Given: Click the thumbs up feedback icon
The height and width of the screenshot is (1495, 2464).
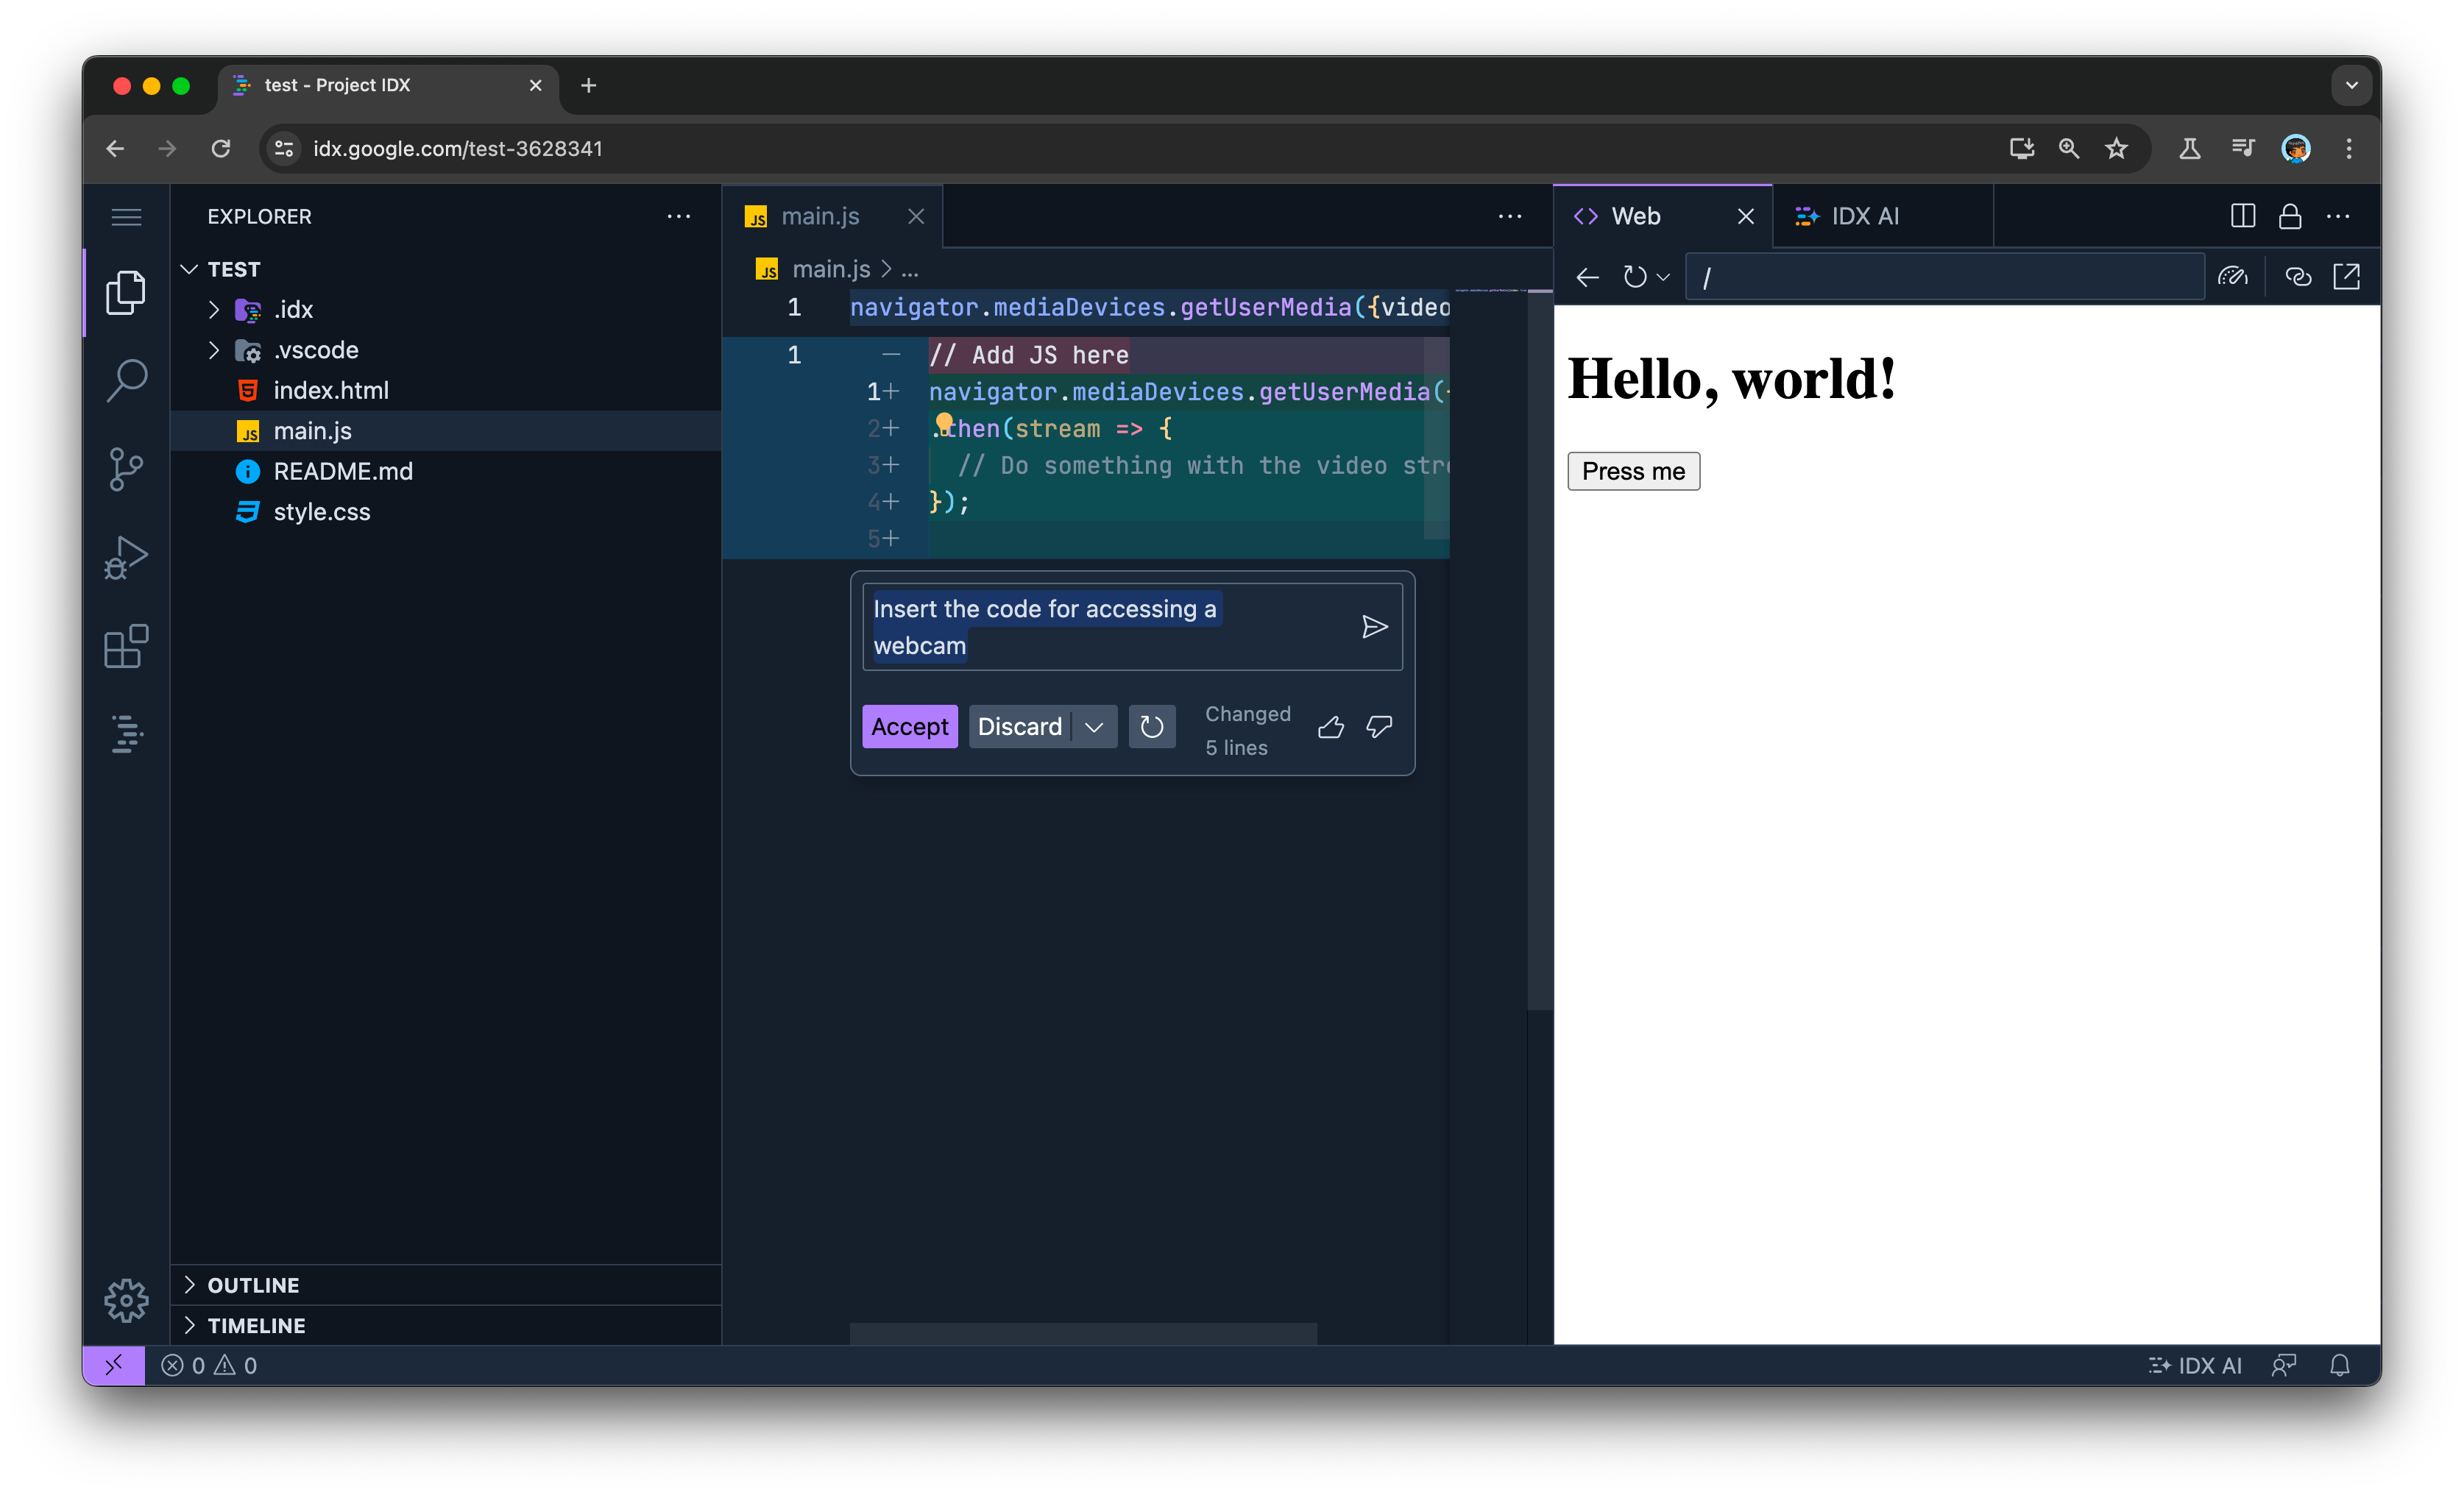Looking at the screenshot, I should pos(1330,727).
